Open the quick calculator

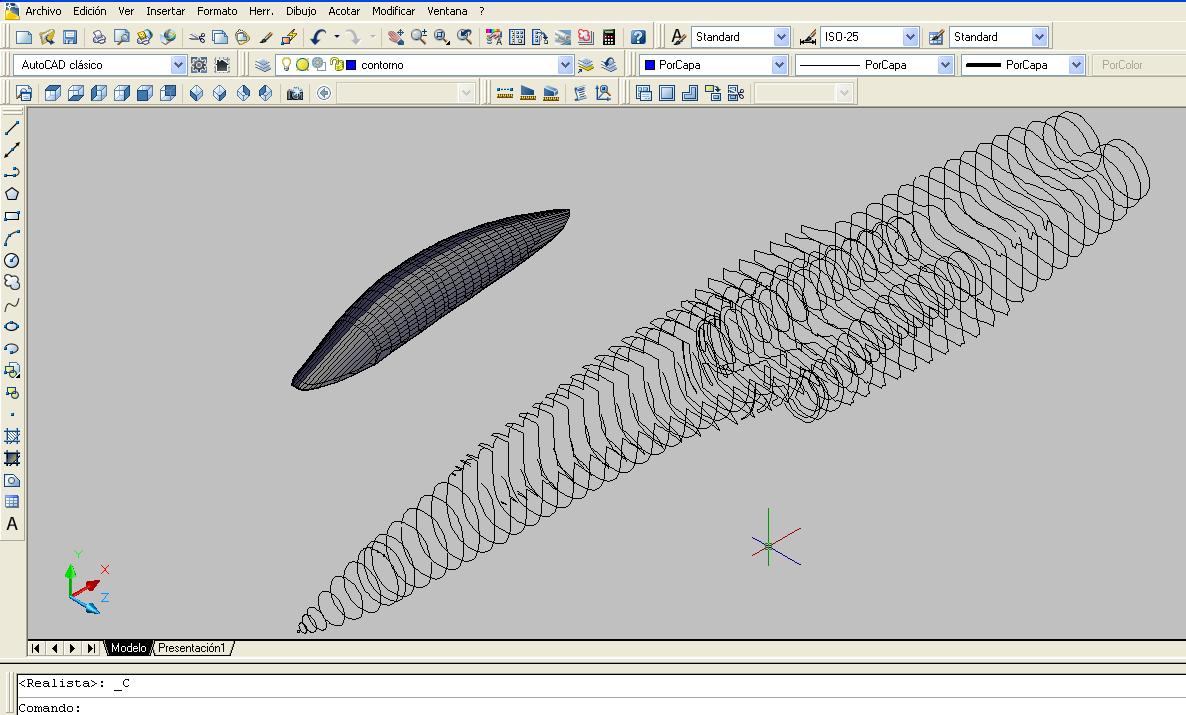click(x=609, y=37)
